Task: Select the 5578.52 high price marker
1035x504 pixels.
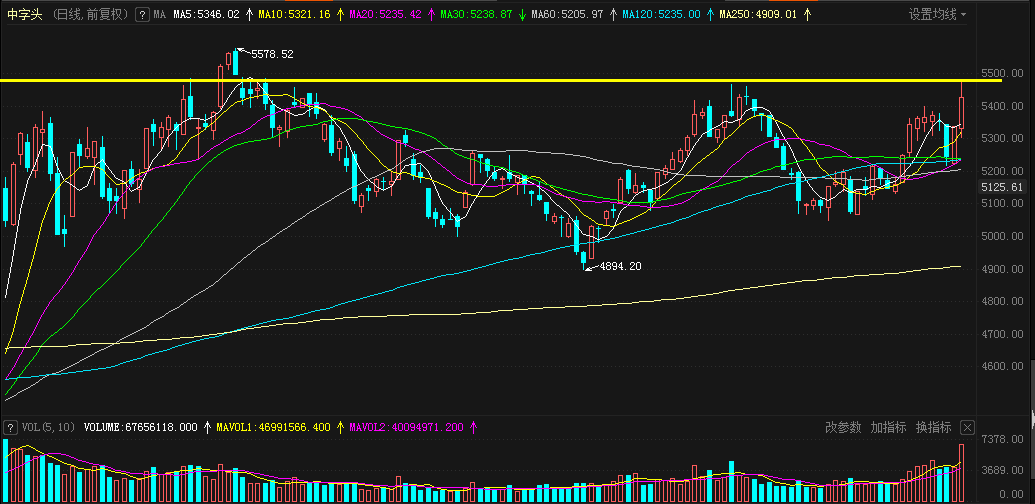Action: click(272, 55)
